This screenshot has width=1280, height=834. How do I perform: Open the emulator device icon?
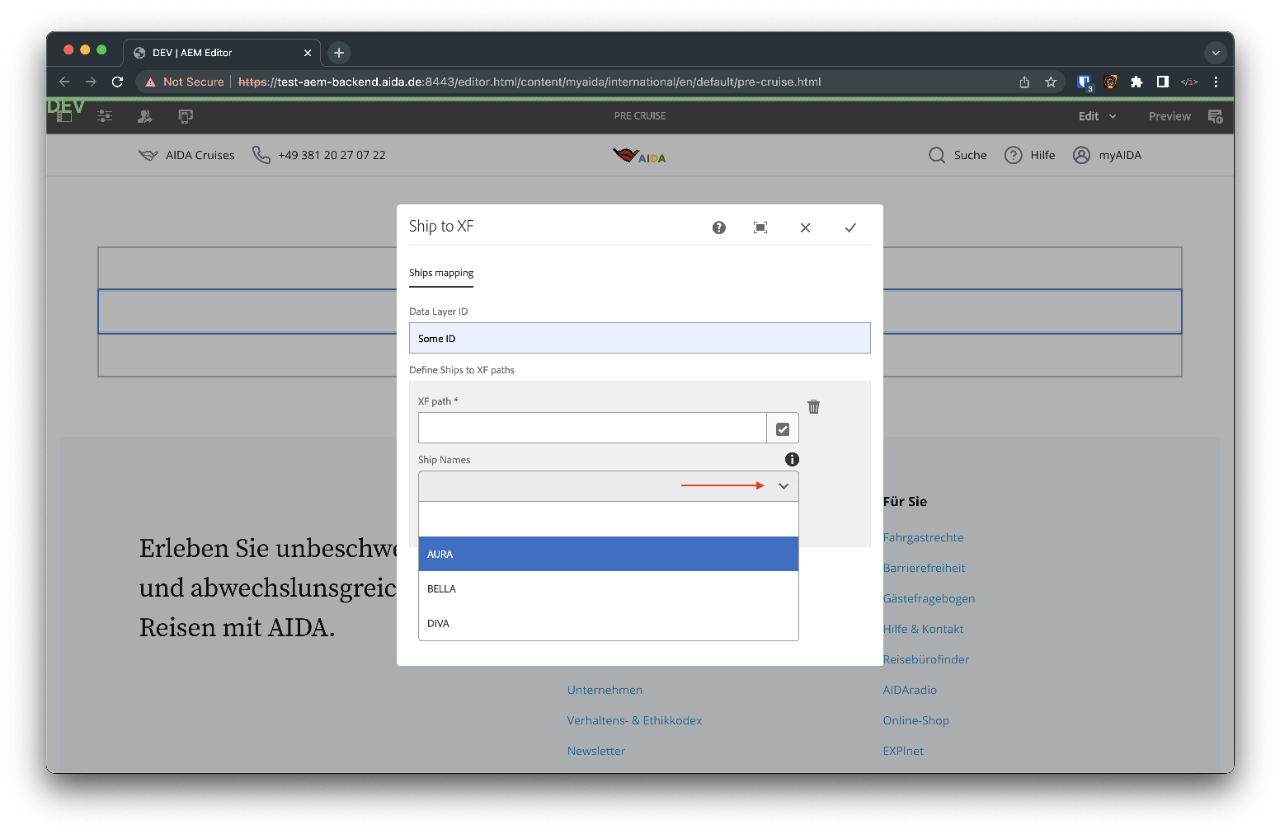coord(185,117)
